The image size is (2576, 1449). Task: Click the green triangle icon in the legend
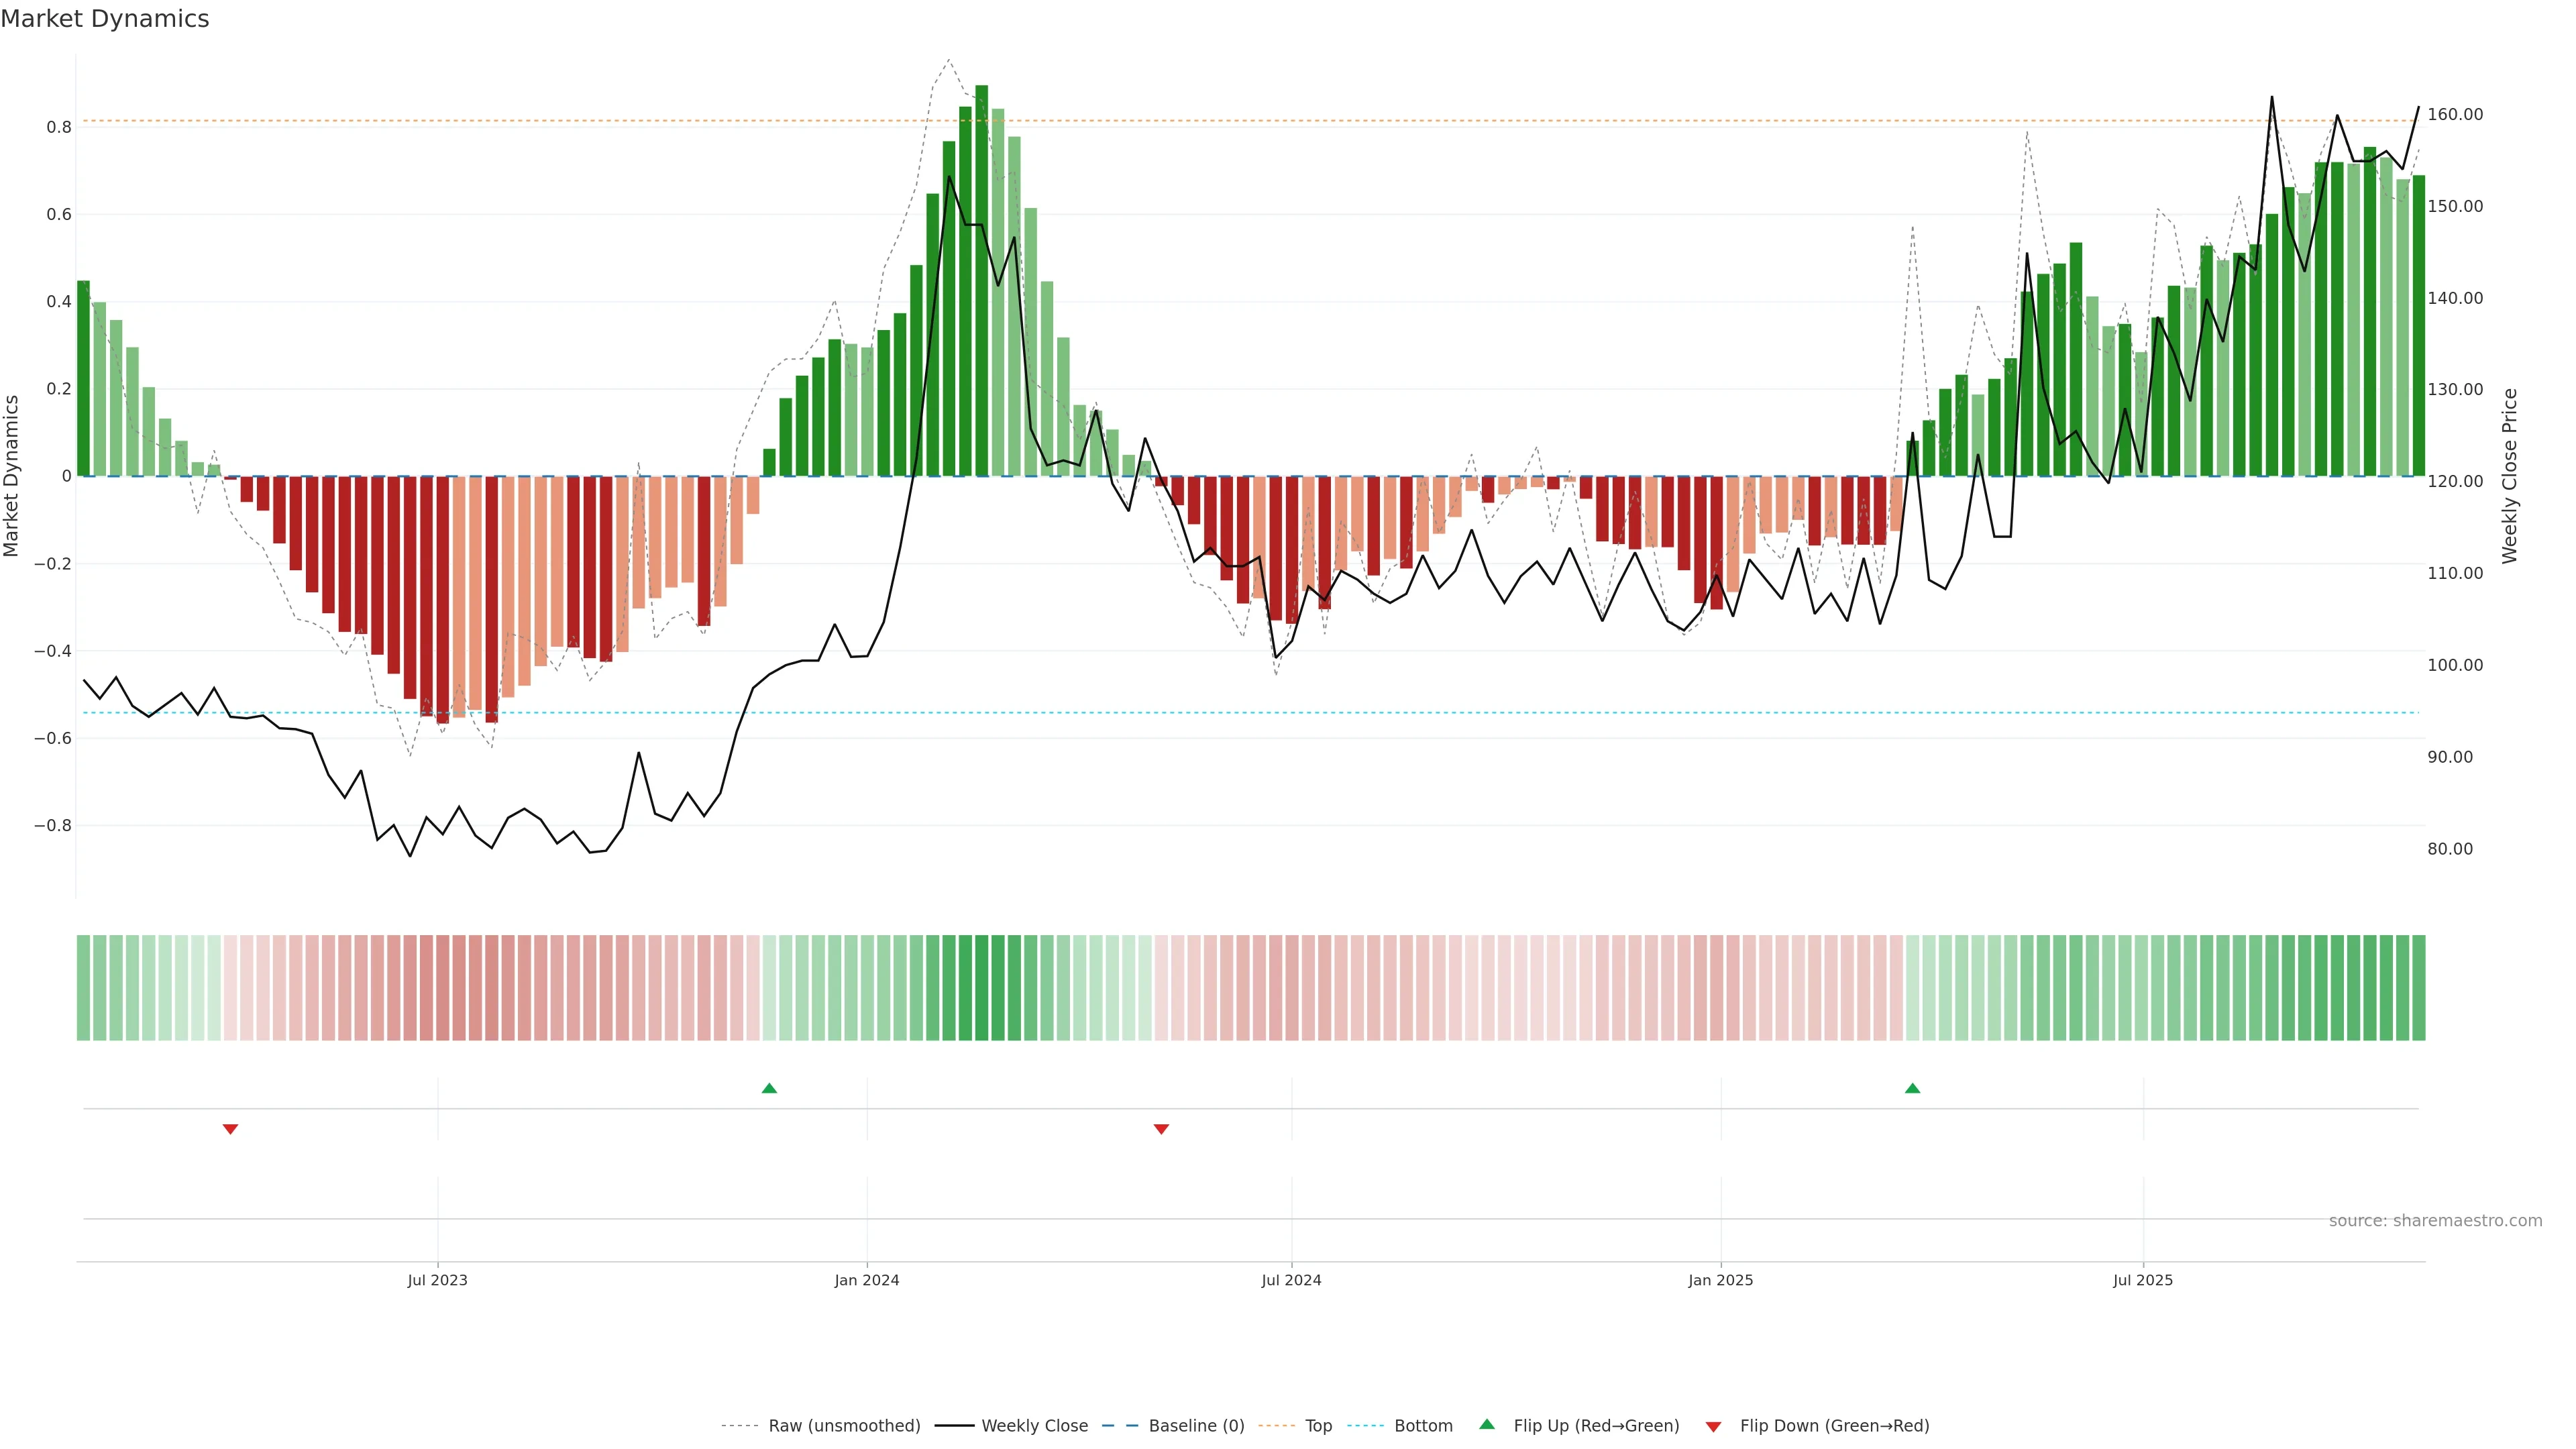pos(1487,1424)
